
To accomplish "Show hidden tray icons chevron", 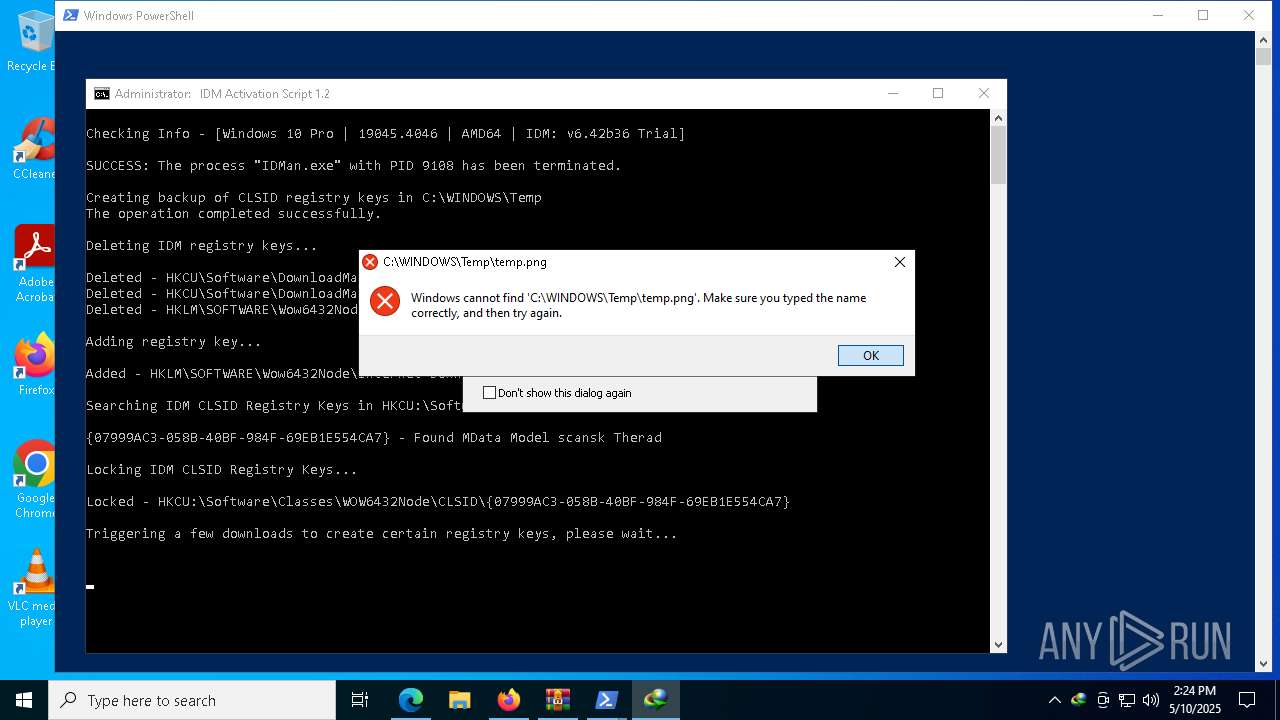I will point(1054,700).
